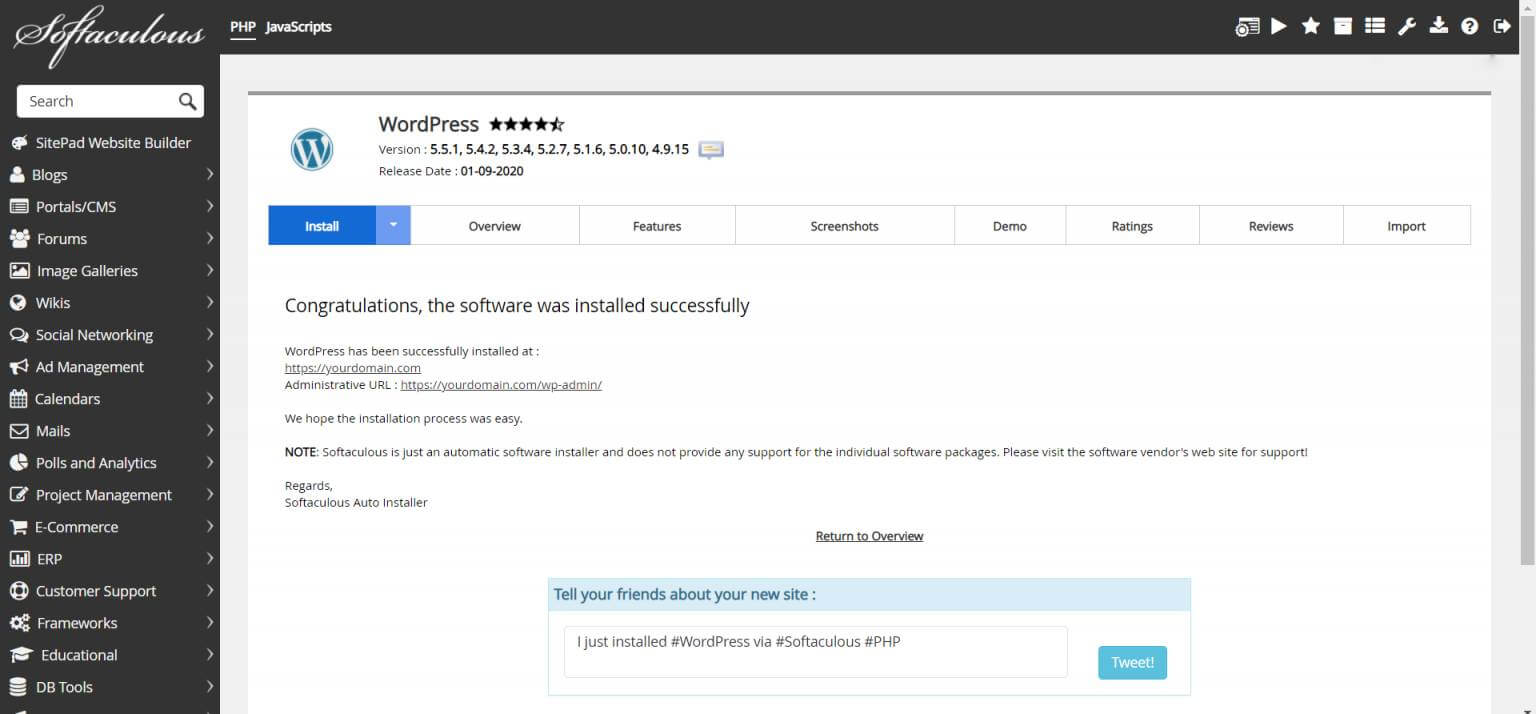Click the Ad Management megaphone icon
1536x714 pixels.
click(x=18, y=367)
